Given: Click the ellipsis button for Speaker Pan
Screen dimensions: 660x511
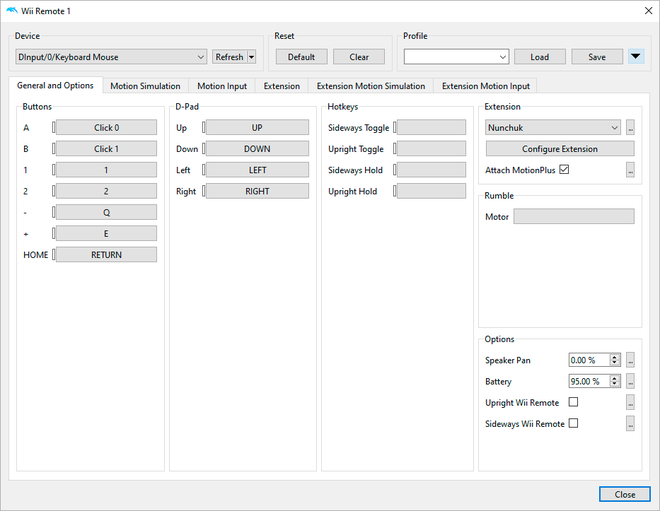Looking at the screenshot, I should (x=630, y=360).
